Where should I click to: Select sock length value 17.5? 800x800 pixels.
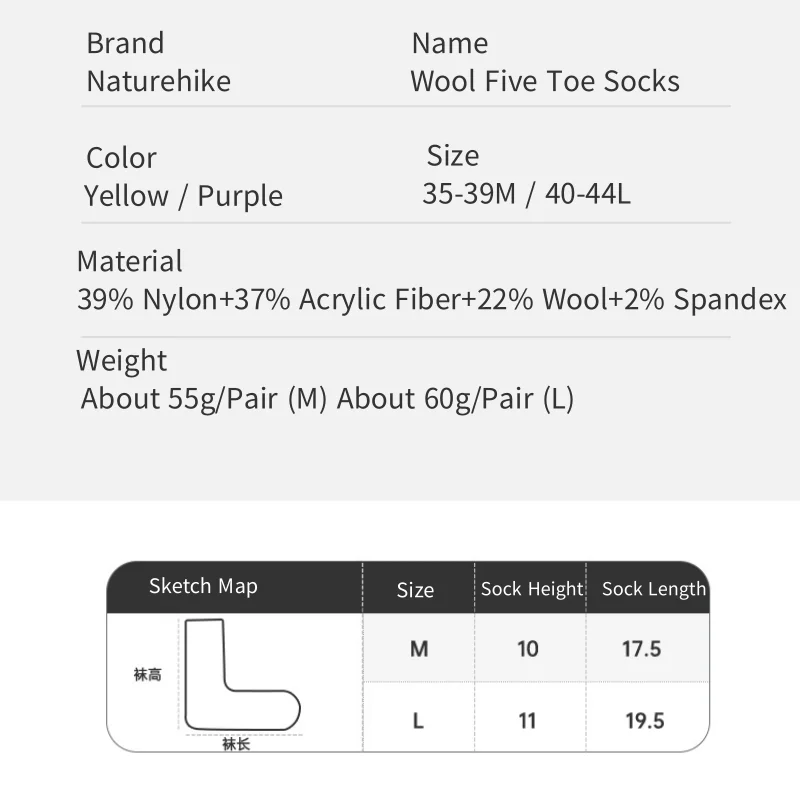pyautogui.click(x=642, y=649)
